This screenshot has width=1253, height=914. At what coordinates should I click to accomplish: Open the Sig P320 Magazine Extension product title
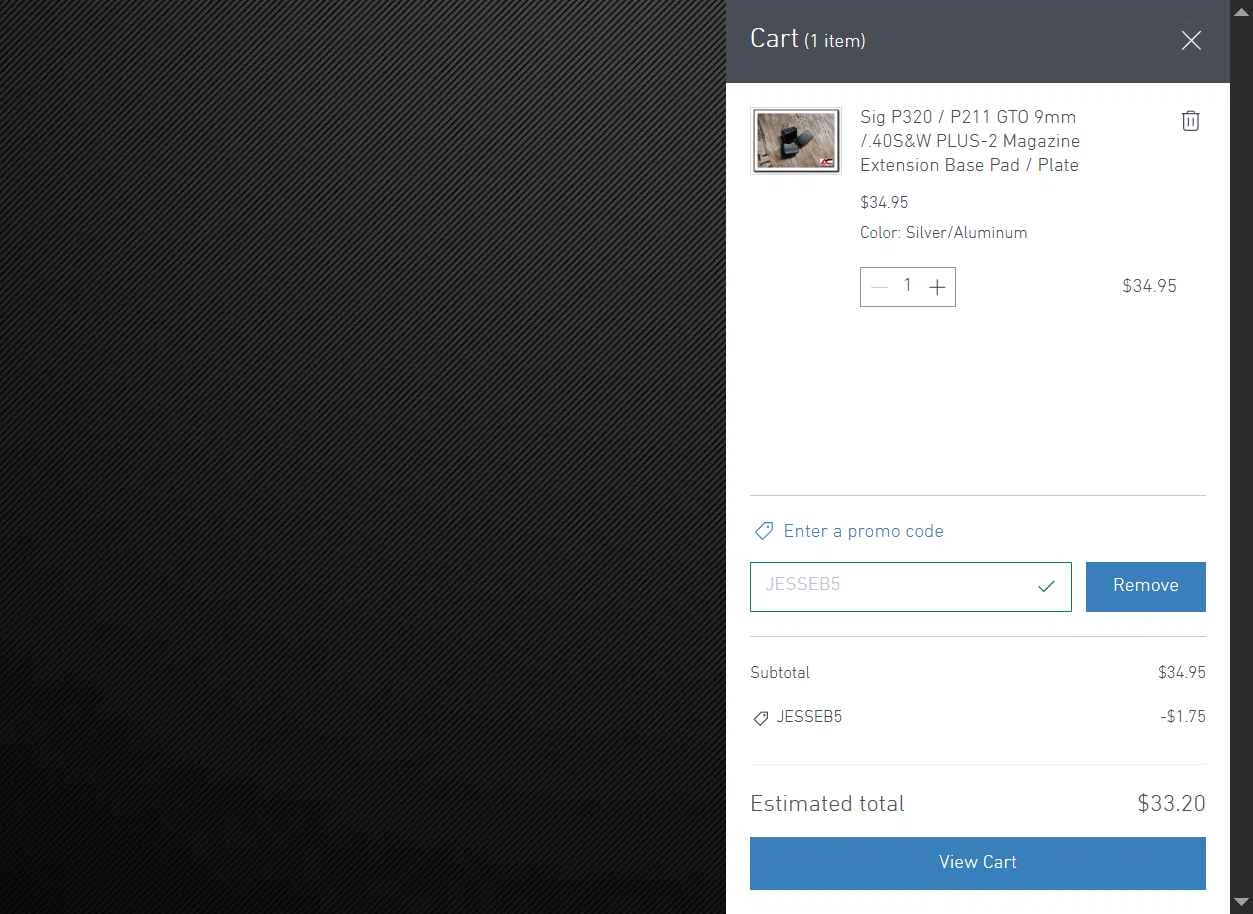click(970, 141)
